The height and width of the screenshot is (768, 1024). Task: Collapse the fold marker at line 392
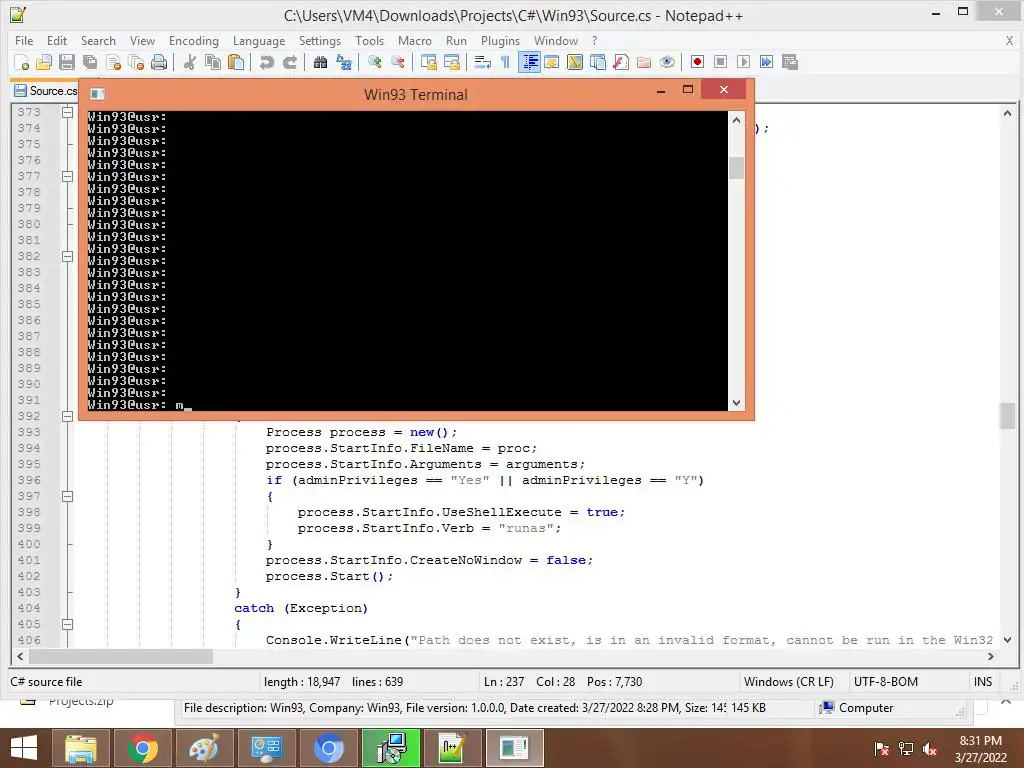[x=67, y=416]
